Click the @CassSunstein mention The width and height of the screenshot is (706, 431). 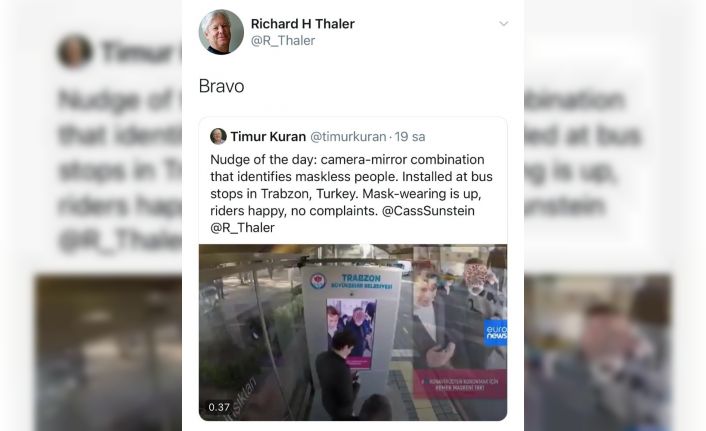[x=428, y=211]
